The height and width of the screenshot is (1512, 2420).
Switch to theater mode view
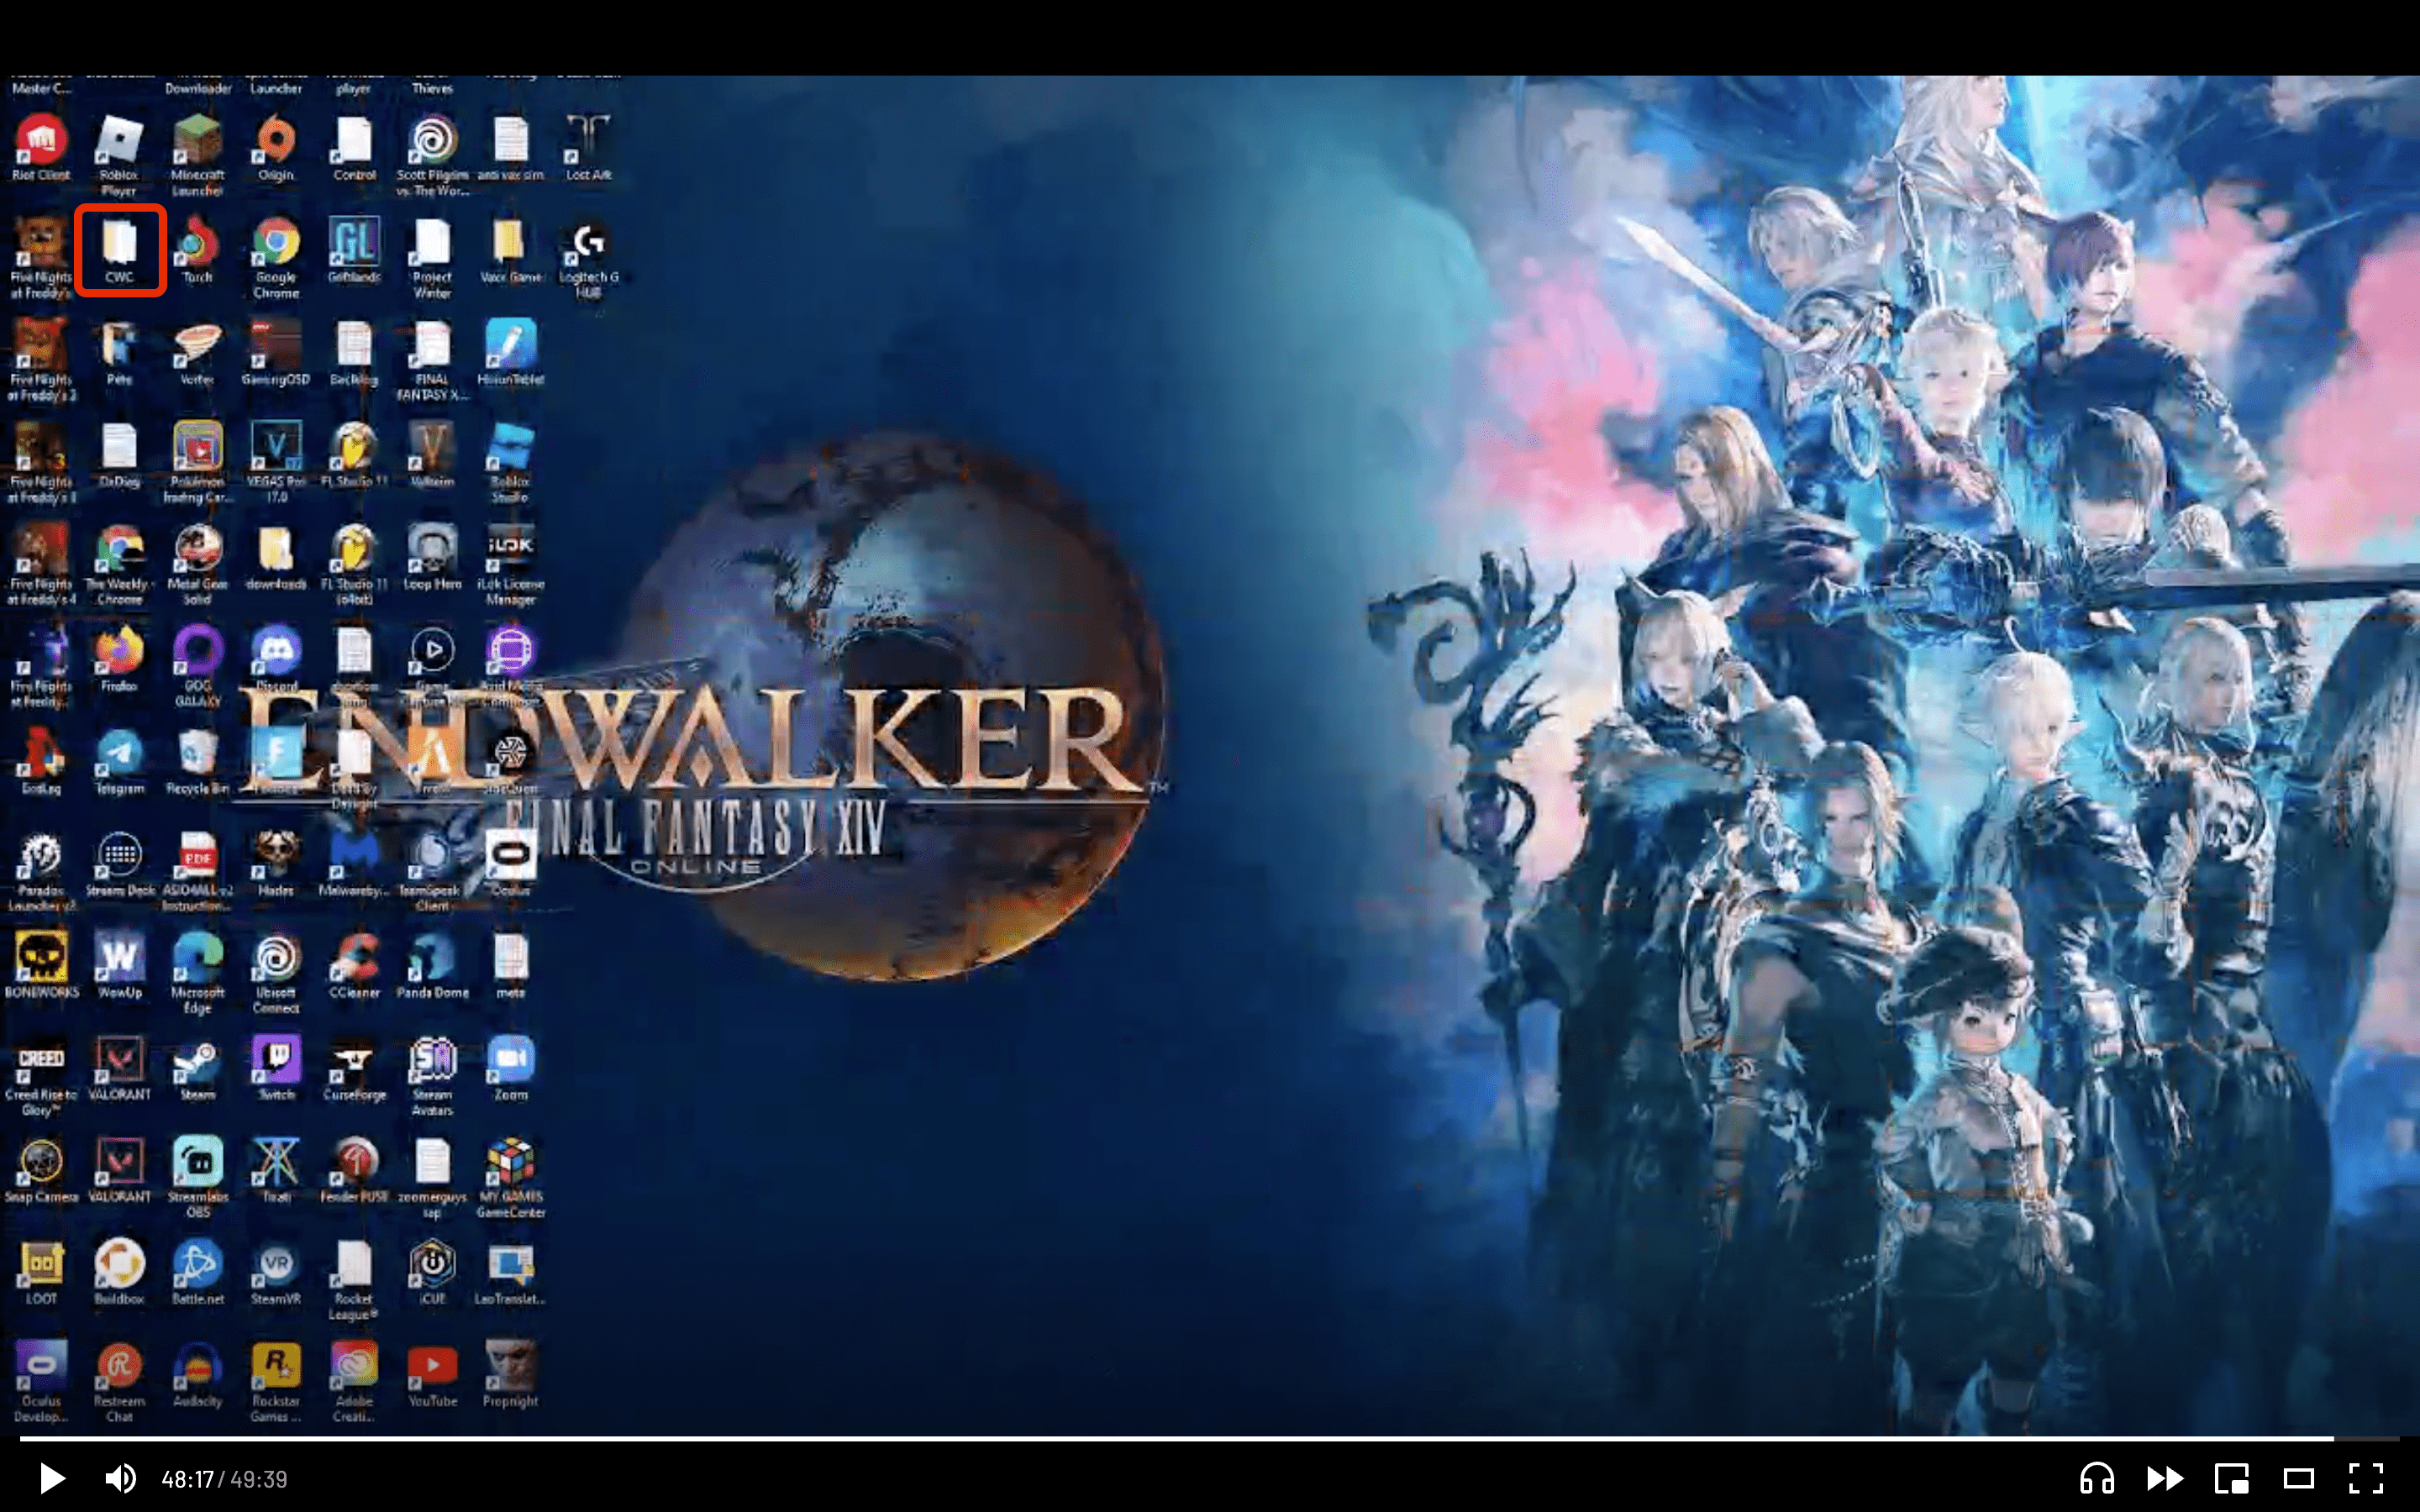[x=2299, y=1478]
